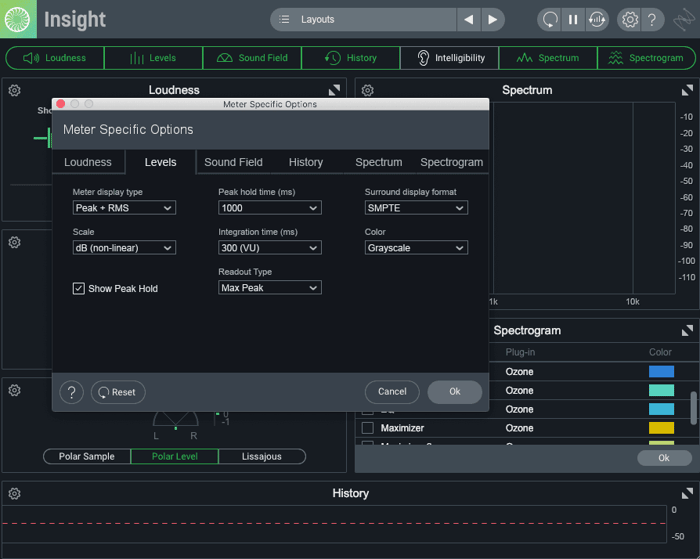Image resolution: width=700 pixels, height=559 pixels.
Task: Open the Color Grayscale dropdown
Action: (416, 248)
